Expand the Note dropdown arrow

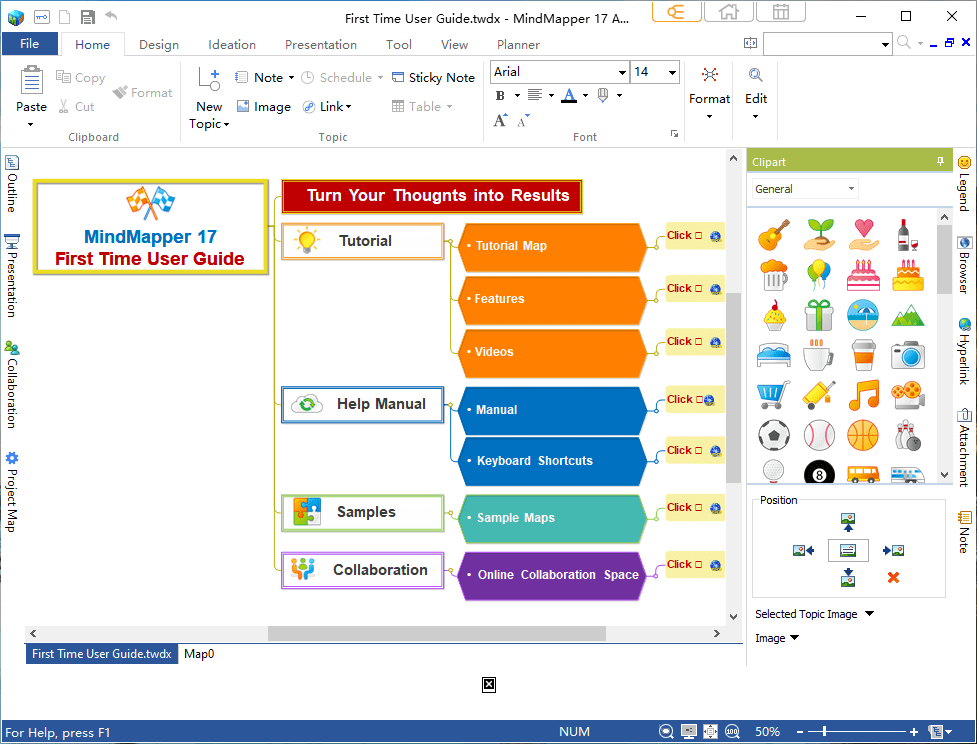(291, 77)
